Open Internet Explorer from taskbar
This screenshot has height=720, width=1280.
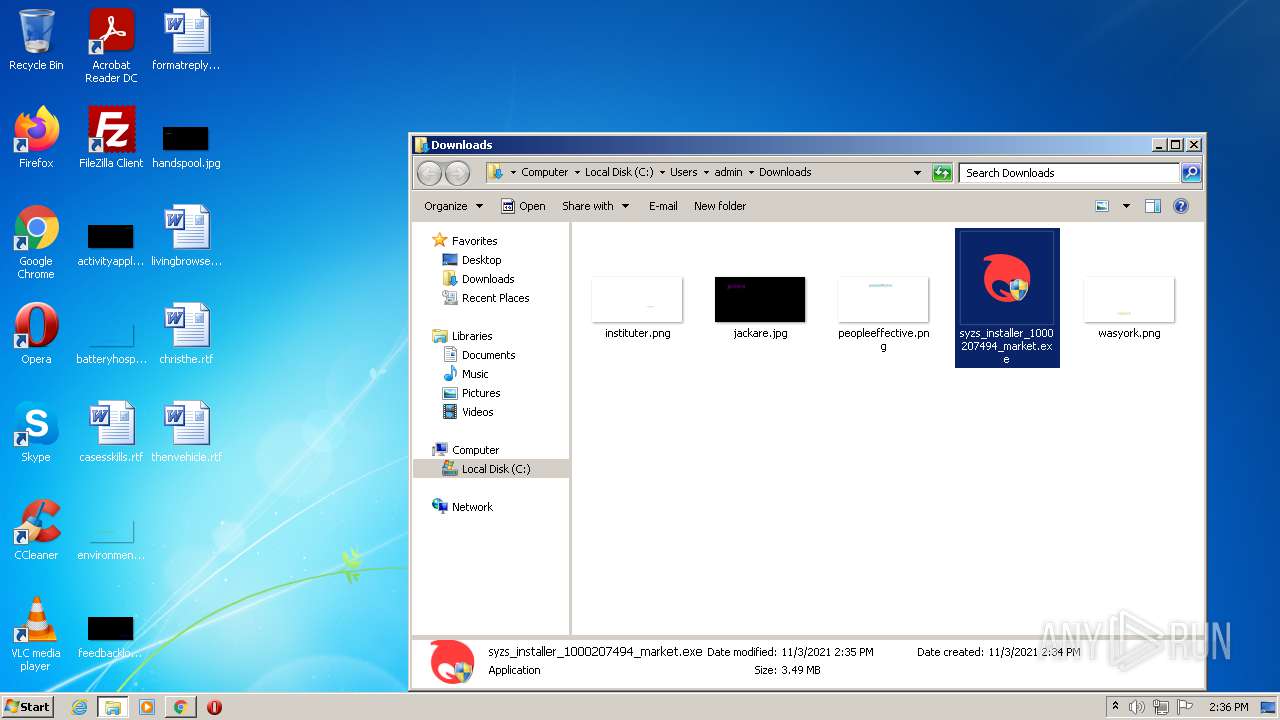[x=79, y=707]
